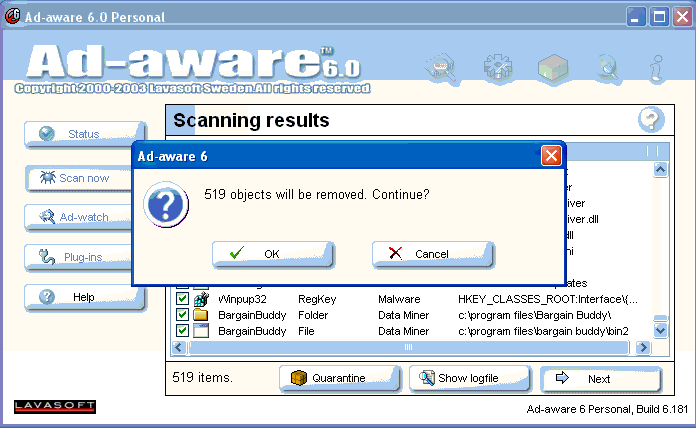Open the scan settings gear icon
The image size is (696, 428).
(497, 70)
